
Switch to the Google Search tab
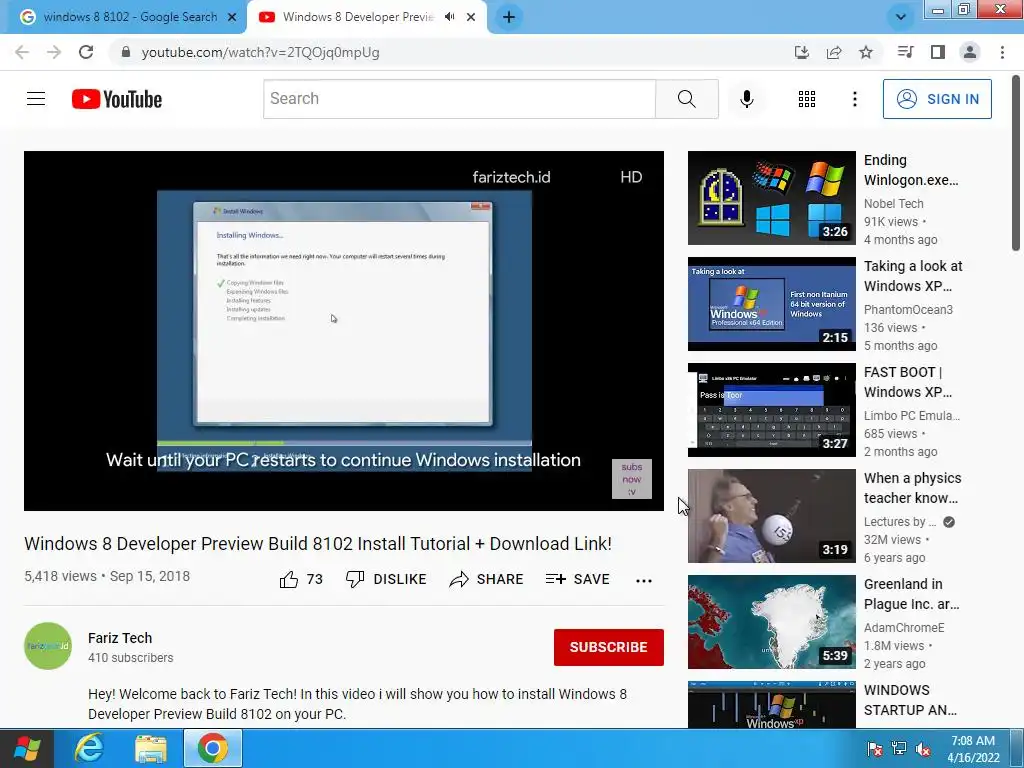pos(123,17)
